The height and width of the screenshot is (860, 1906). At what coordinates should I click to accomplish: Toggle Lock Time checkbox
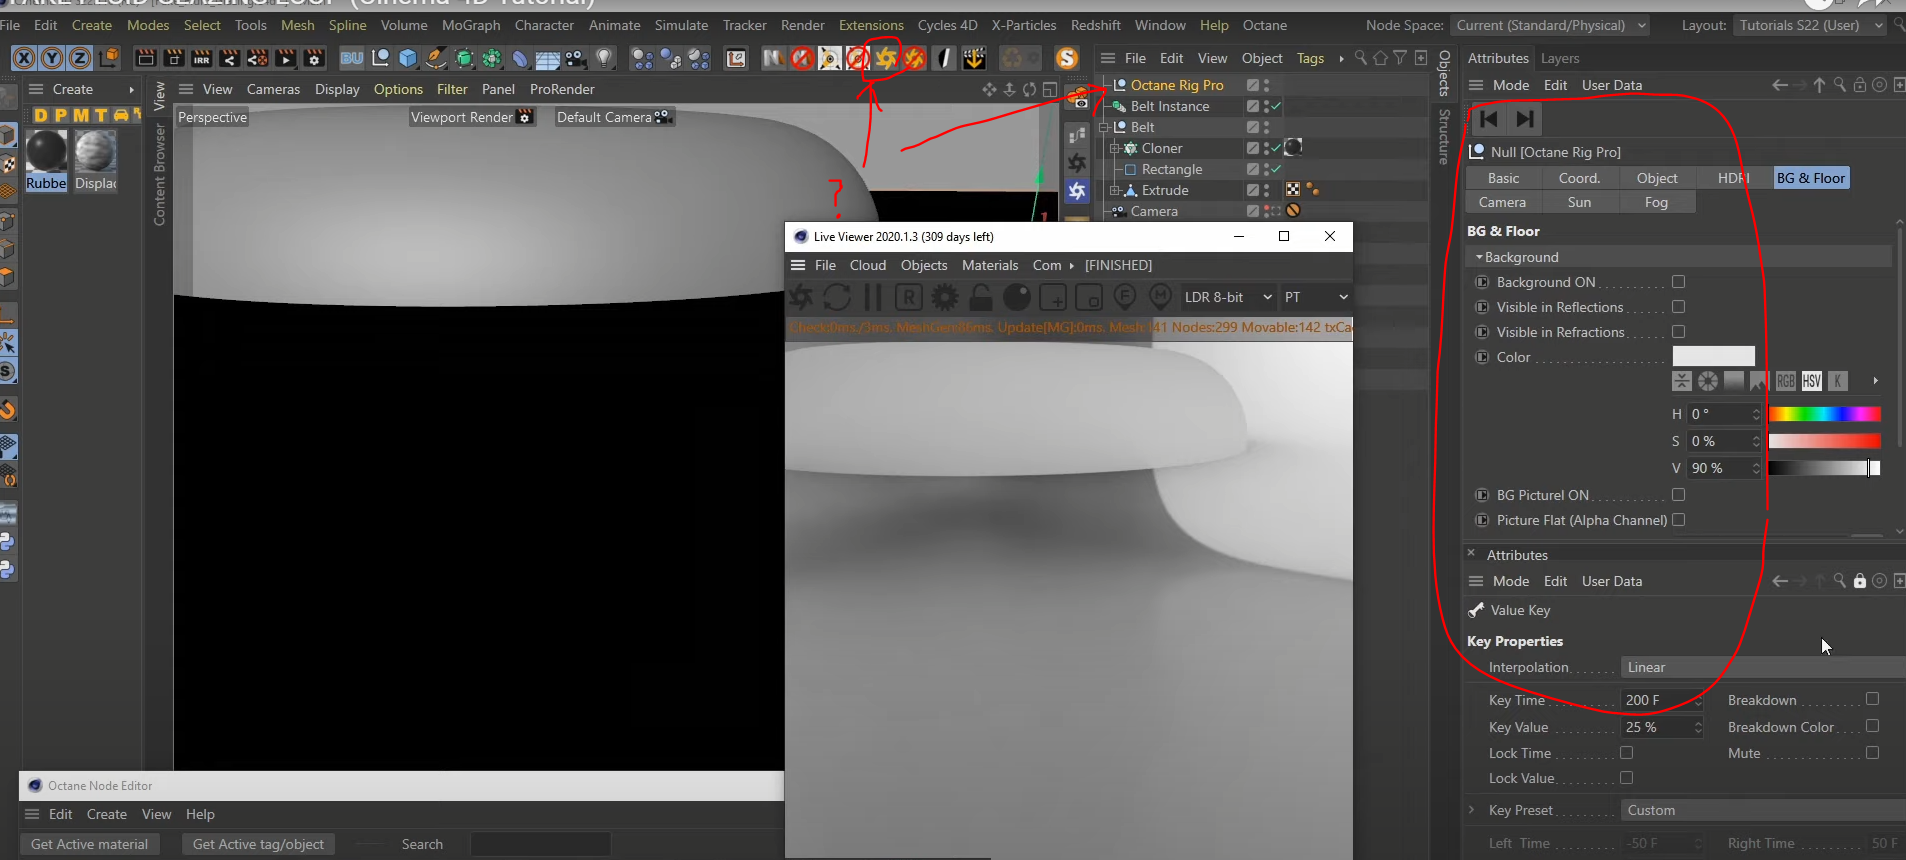1627,753
